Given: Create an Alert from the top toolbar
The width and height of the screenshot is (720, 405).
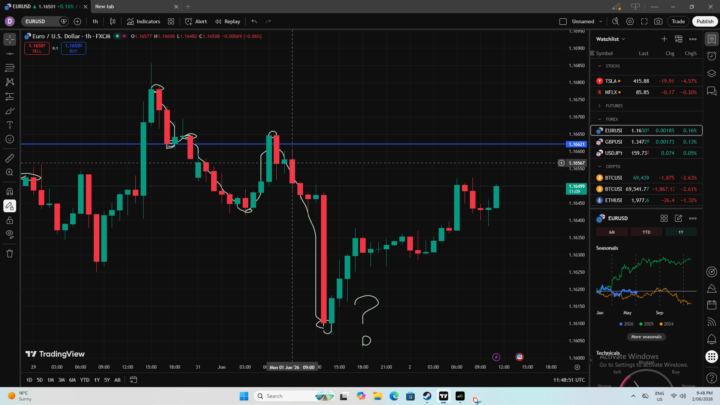Looking at the screenshot, I should click(196, 22).
